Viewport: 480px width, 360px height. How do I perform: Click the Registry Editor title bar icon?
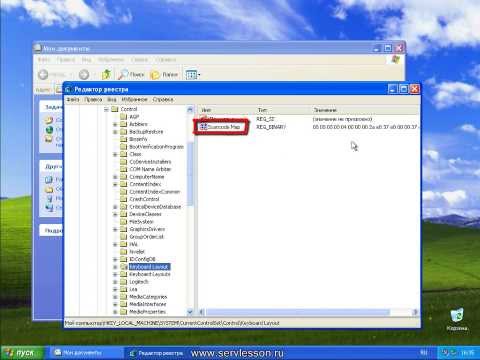point(68,89)
